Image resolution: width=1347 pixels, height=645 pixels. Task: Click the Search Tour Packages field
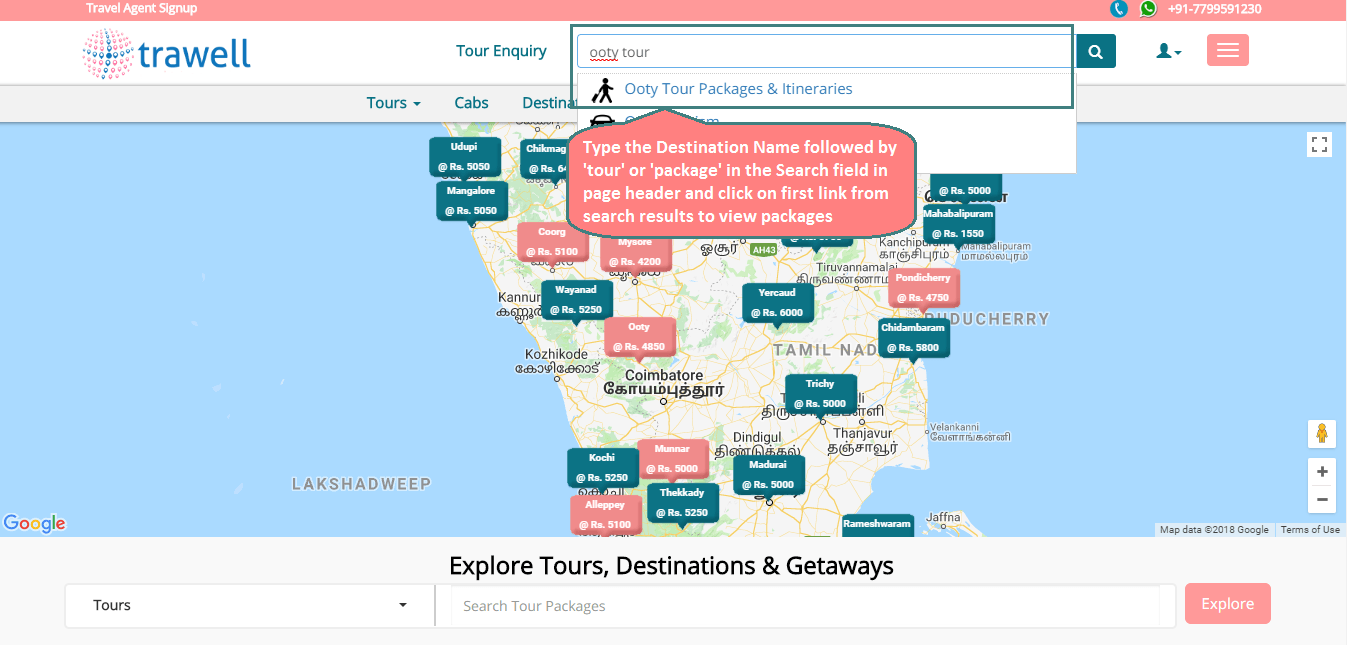pyautogui.click(x=805, y=605)
